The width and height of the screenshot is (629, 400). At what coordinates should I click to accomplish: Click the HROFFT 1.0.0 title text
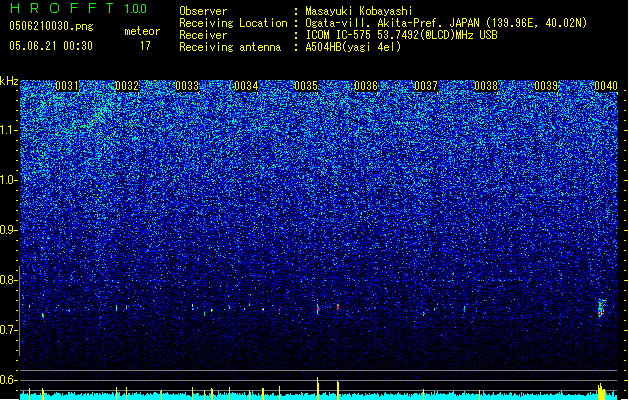79,8
